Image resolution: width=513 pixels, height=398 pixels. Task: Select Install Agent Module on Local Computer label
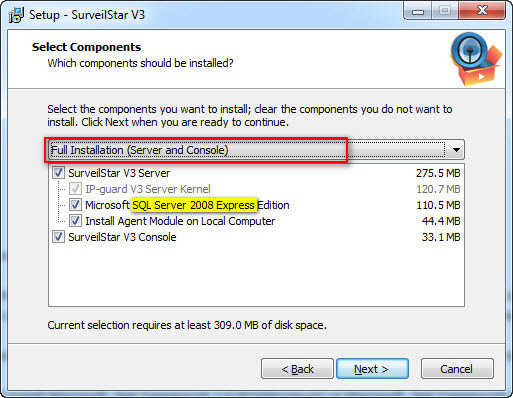pos(180,221)
